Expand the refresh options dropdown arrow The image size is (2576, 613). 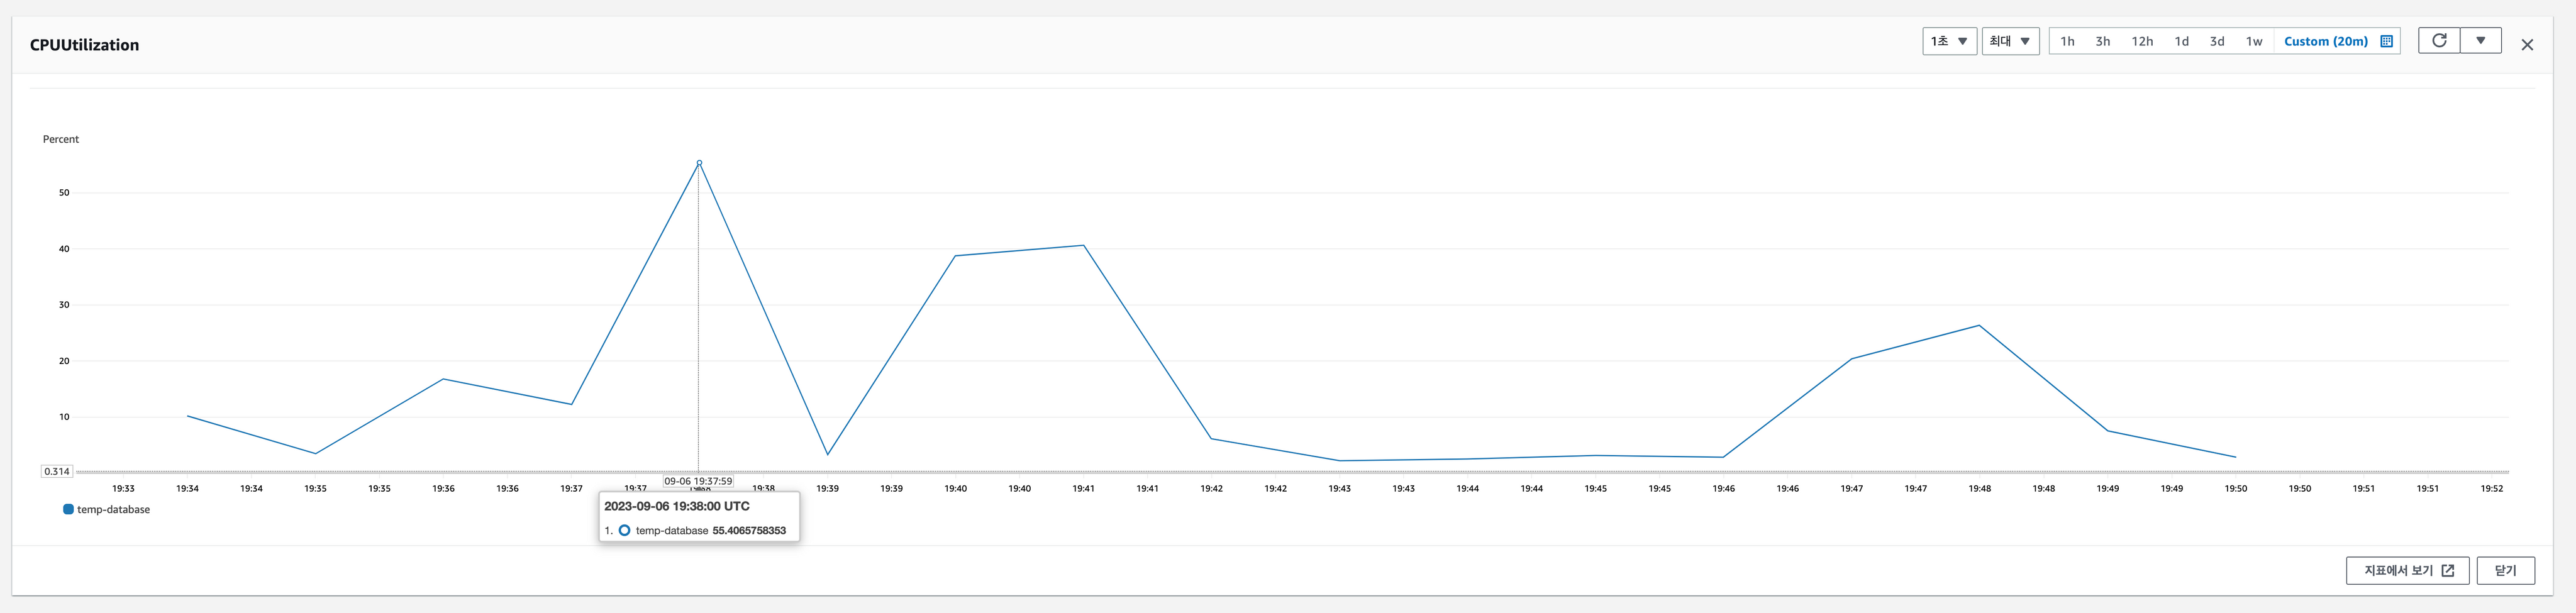[x=2481, y=41]
